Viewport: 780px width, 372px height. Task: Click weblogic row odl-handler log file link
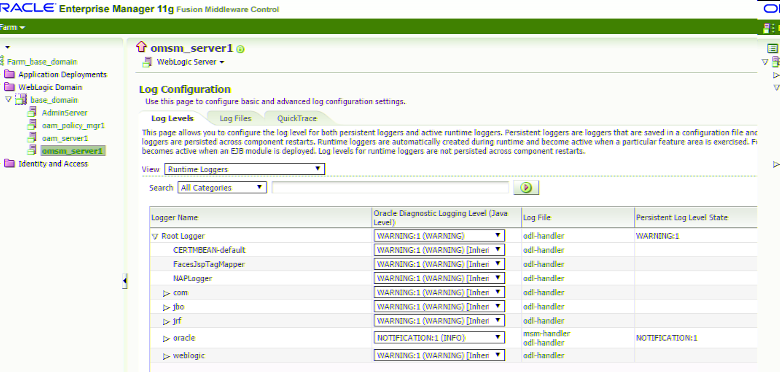(543, 356)
